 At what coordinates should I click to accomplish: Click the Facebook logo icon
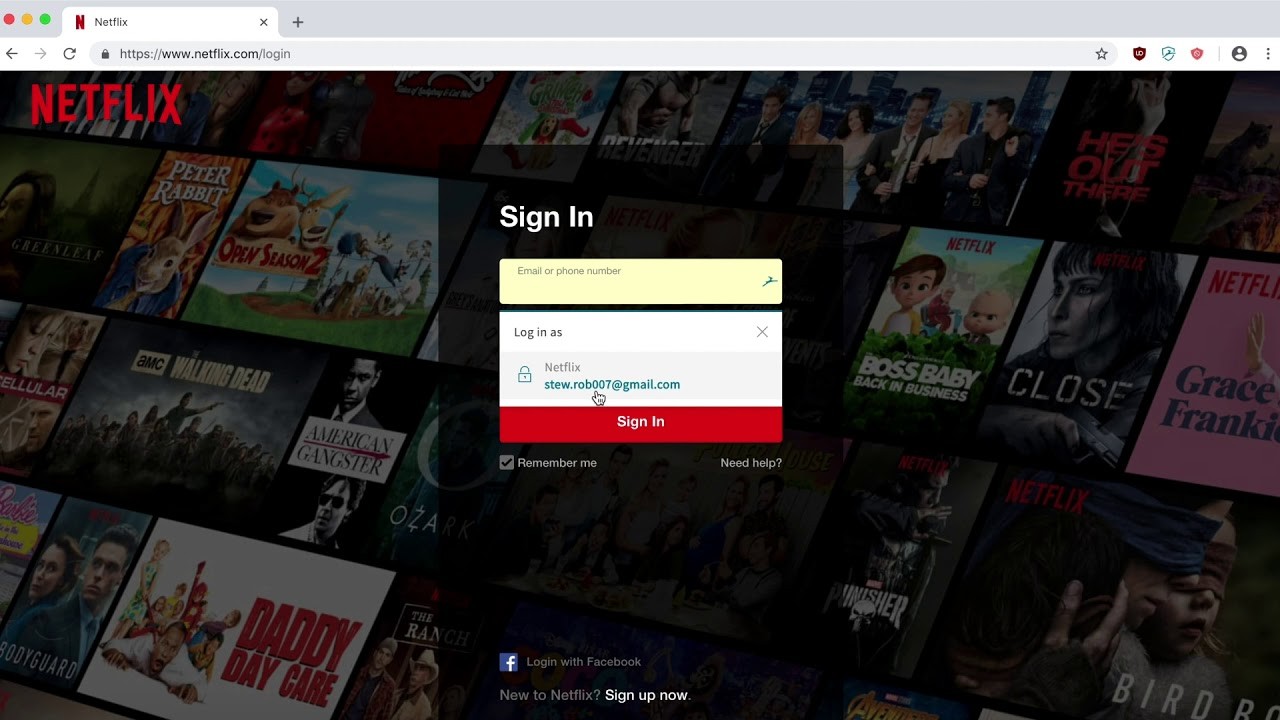coord(508,662)
